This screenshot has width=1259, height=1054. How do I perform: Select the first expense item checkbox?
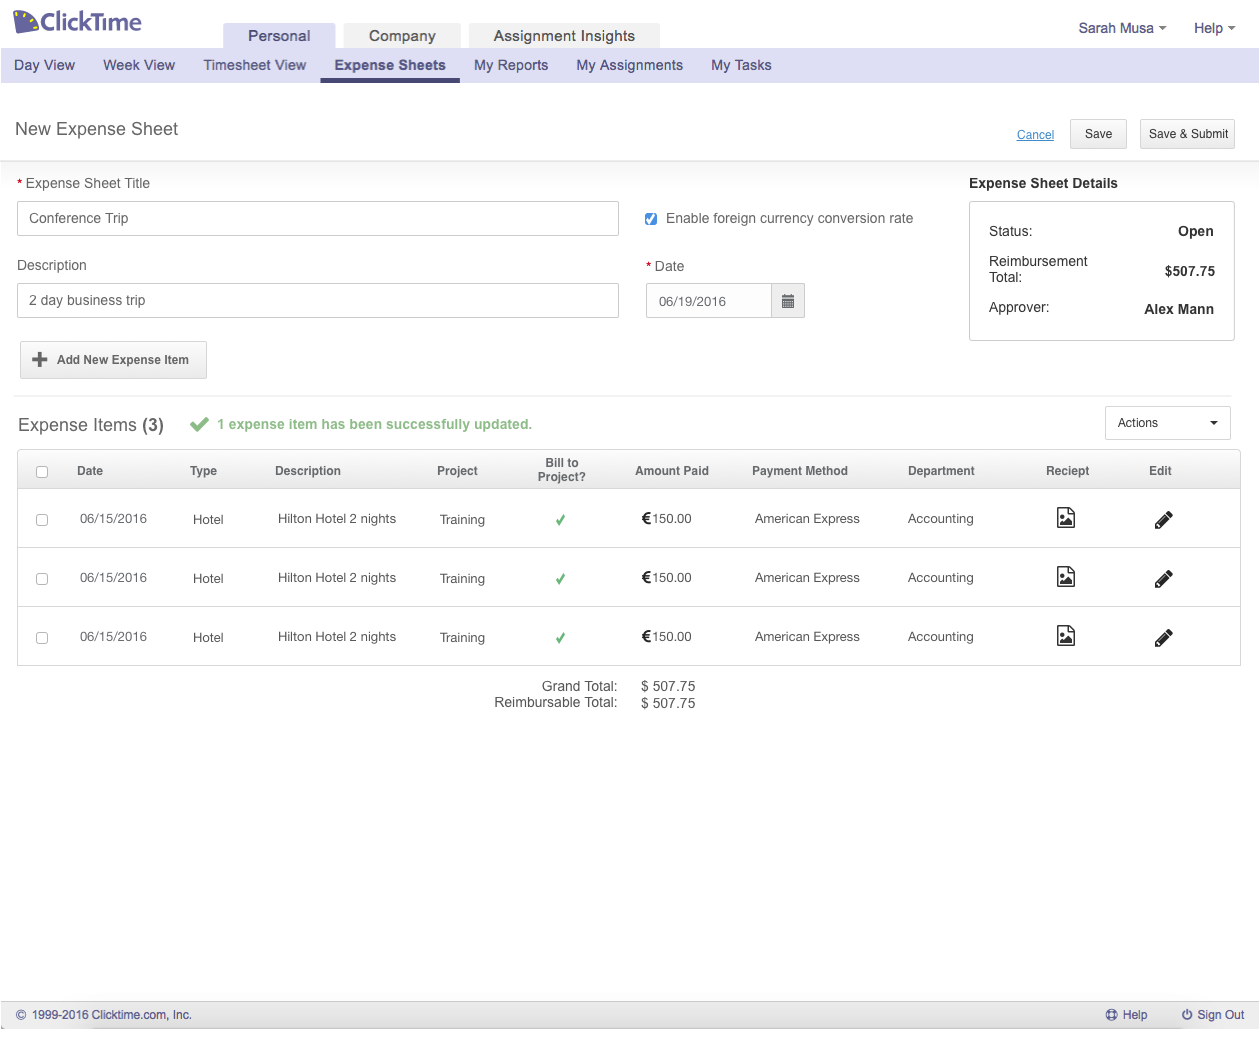point(42,520)
